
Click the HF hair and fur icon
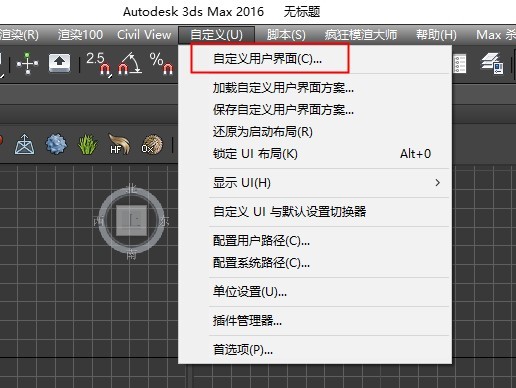(119, 144)
